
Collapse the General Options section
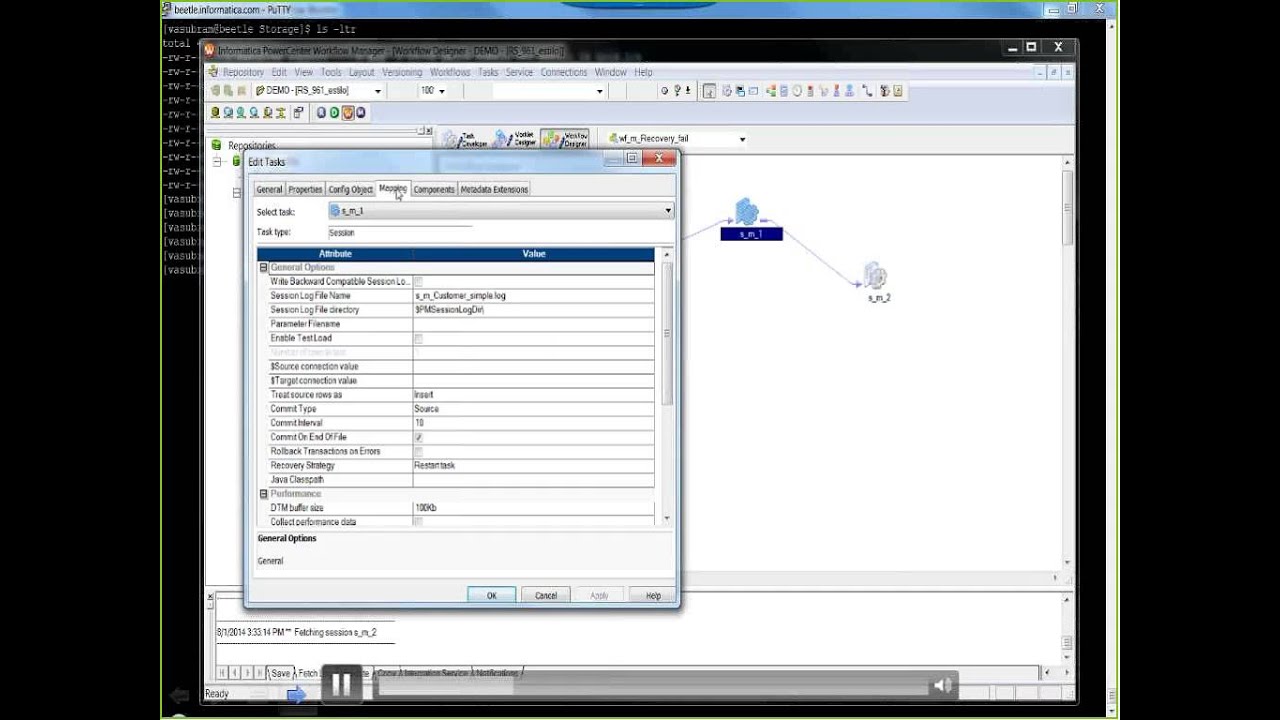(264, 267)
